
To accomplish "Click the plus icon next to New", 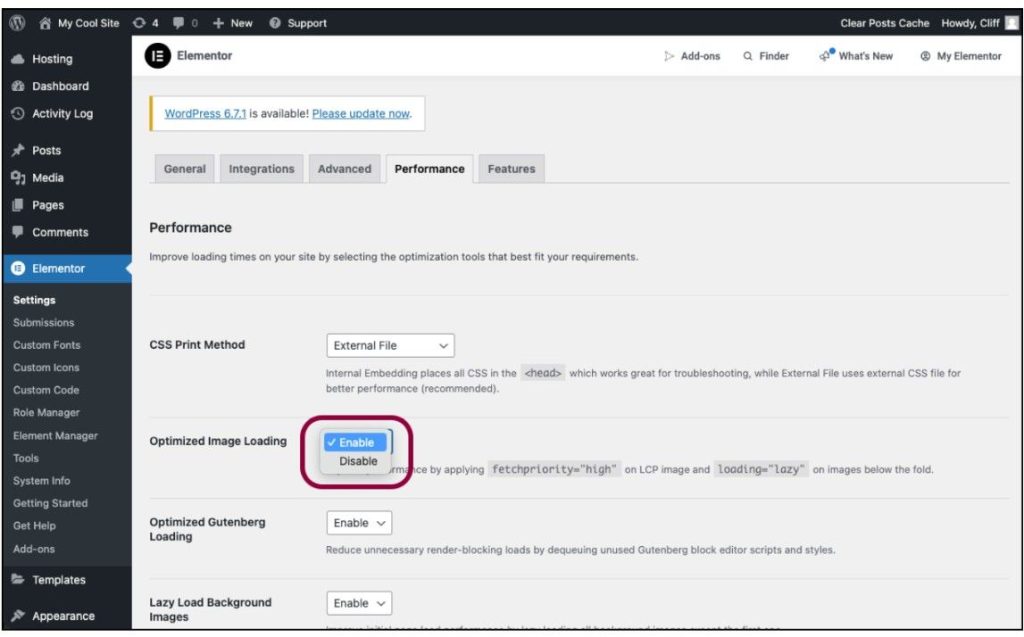I will [x=218, y=23].
